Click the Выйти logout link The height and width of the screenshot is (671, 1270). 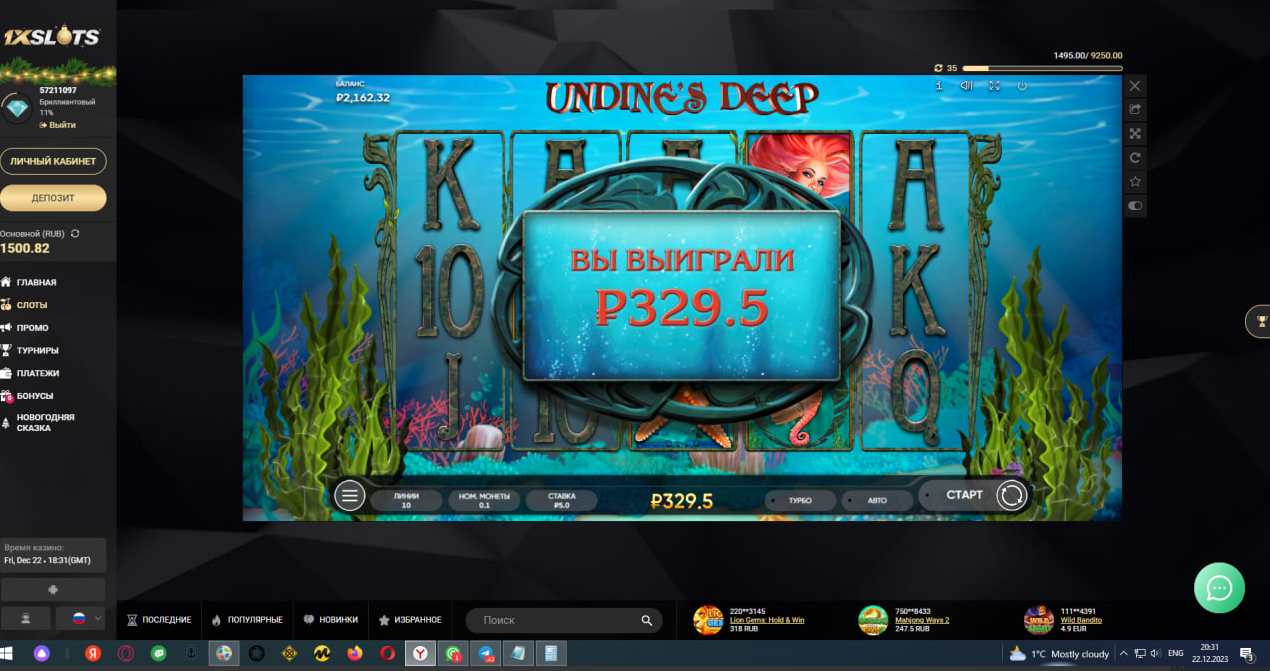click(x=57, y=125)
